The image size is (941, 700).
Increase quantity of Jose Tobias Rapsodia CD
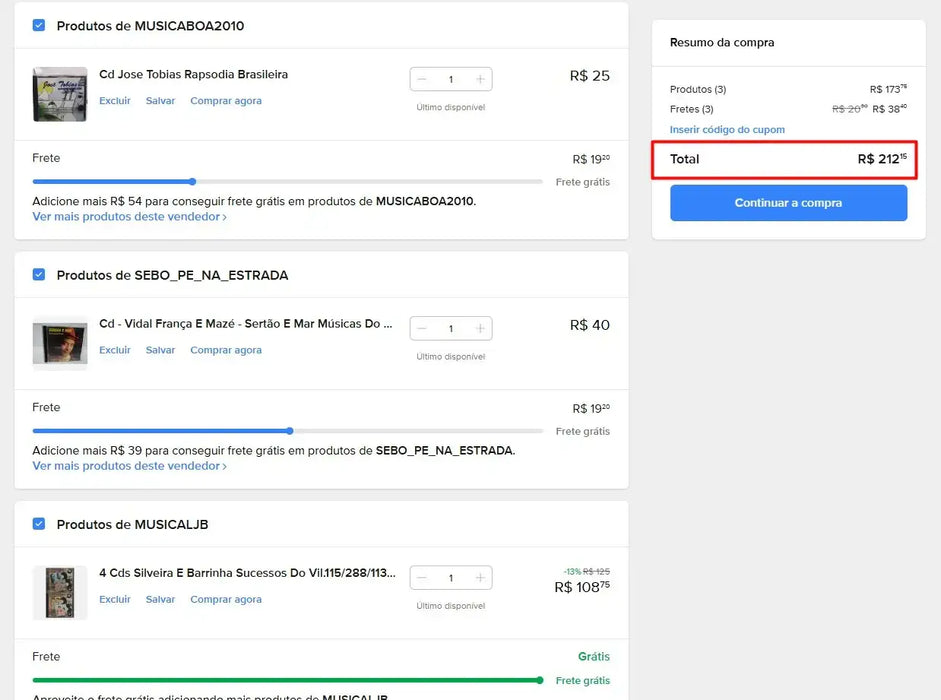480,79
